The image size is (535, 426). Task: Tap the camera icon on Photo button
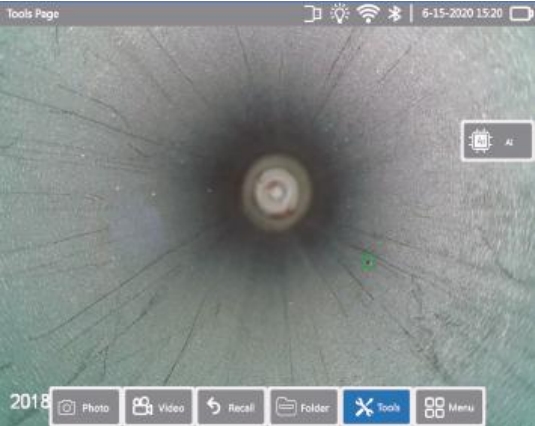tap(67, 408)
